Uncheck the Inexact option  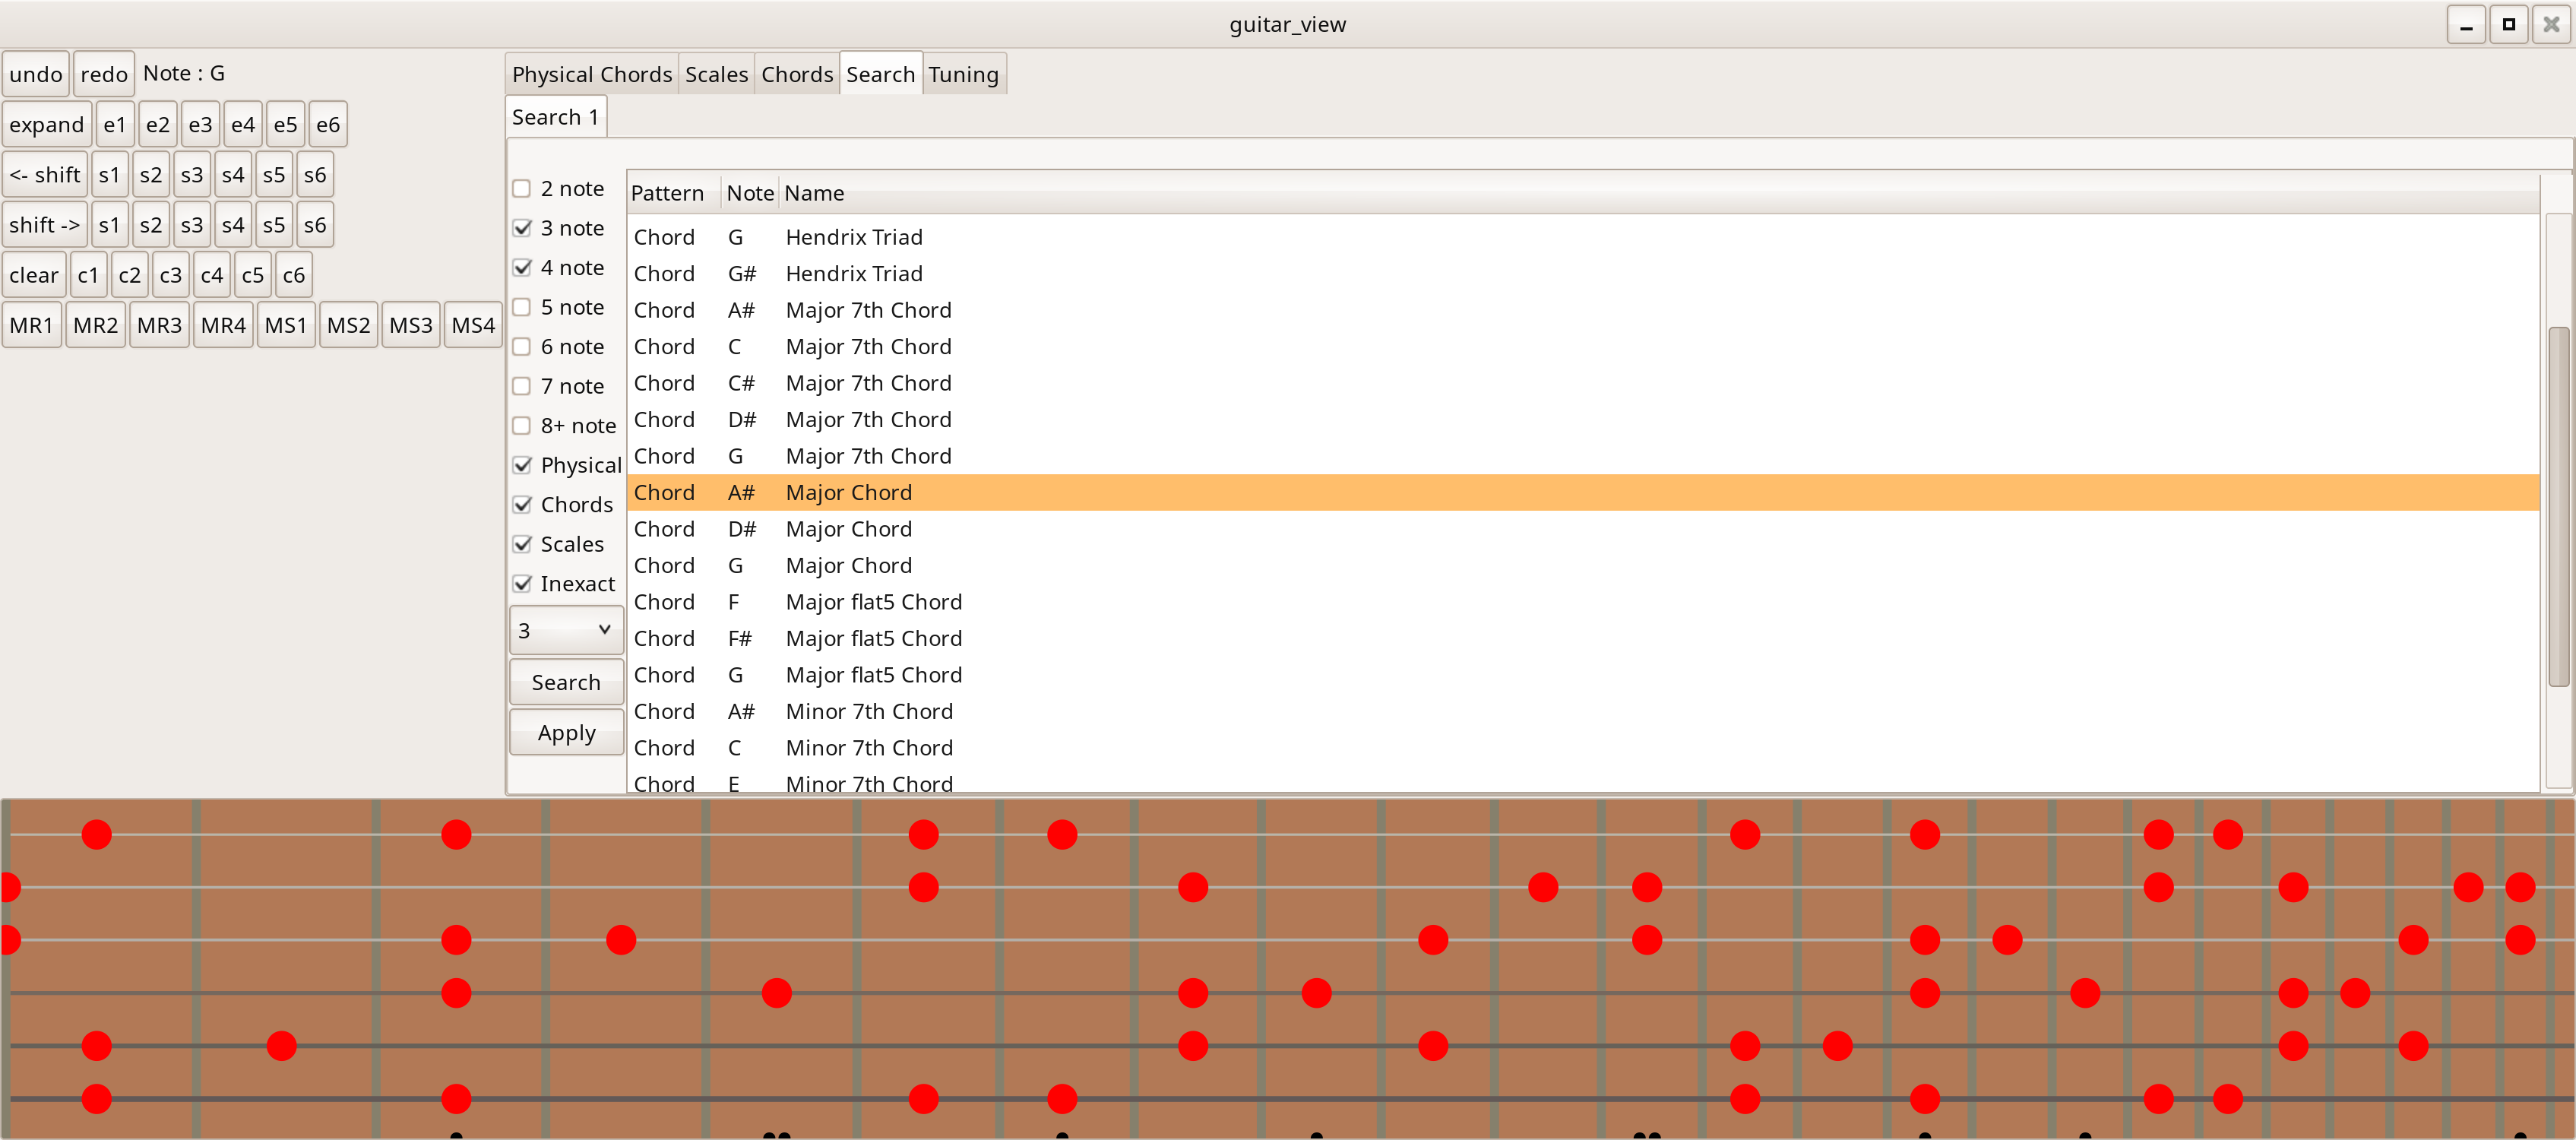[522, 583]
